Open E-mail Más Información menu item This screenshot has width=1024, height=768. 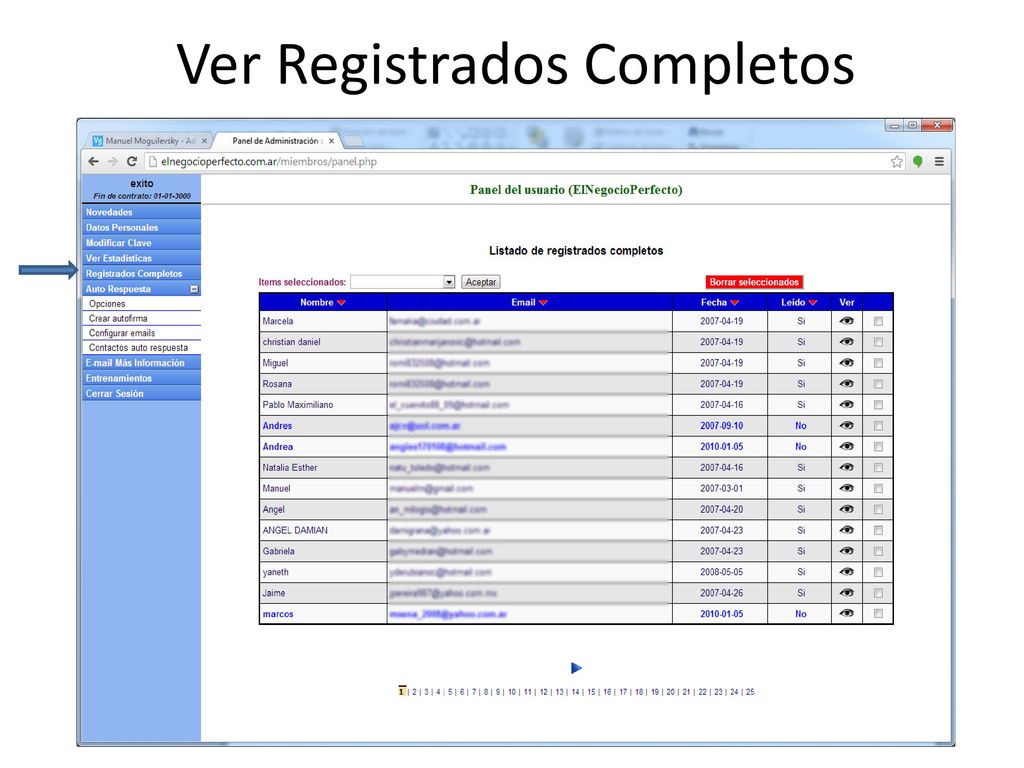141,362
